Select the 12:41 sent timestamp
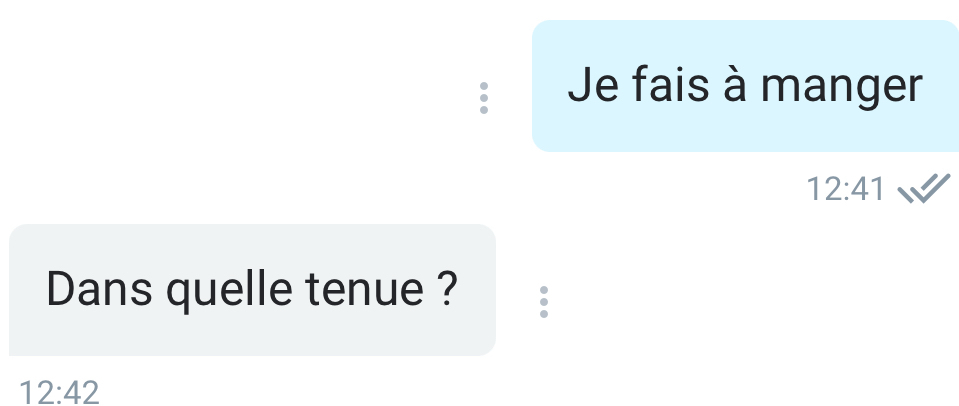Image resolution: width=959 pixels, height=406 pixels. point(846,188)
